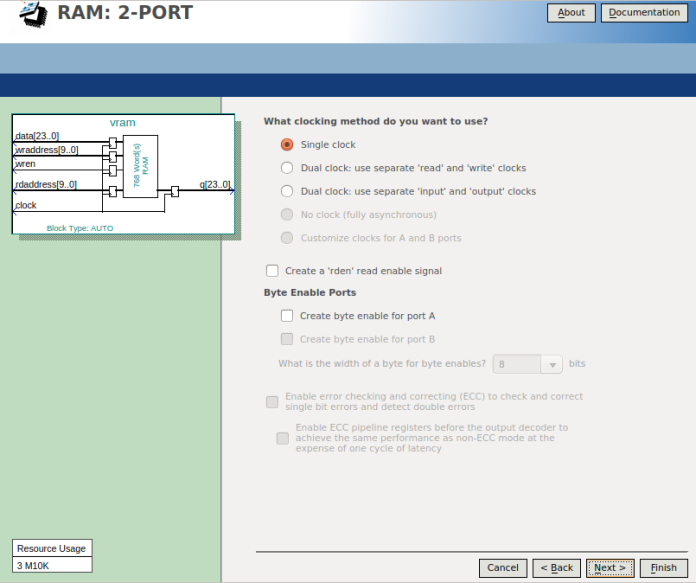
Task: Select Customize clocks for A and B ports
Action: 287,238
